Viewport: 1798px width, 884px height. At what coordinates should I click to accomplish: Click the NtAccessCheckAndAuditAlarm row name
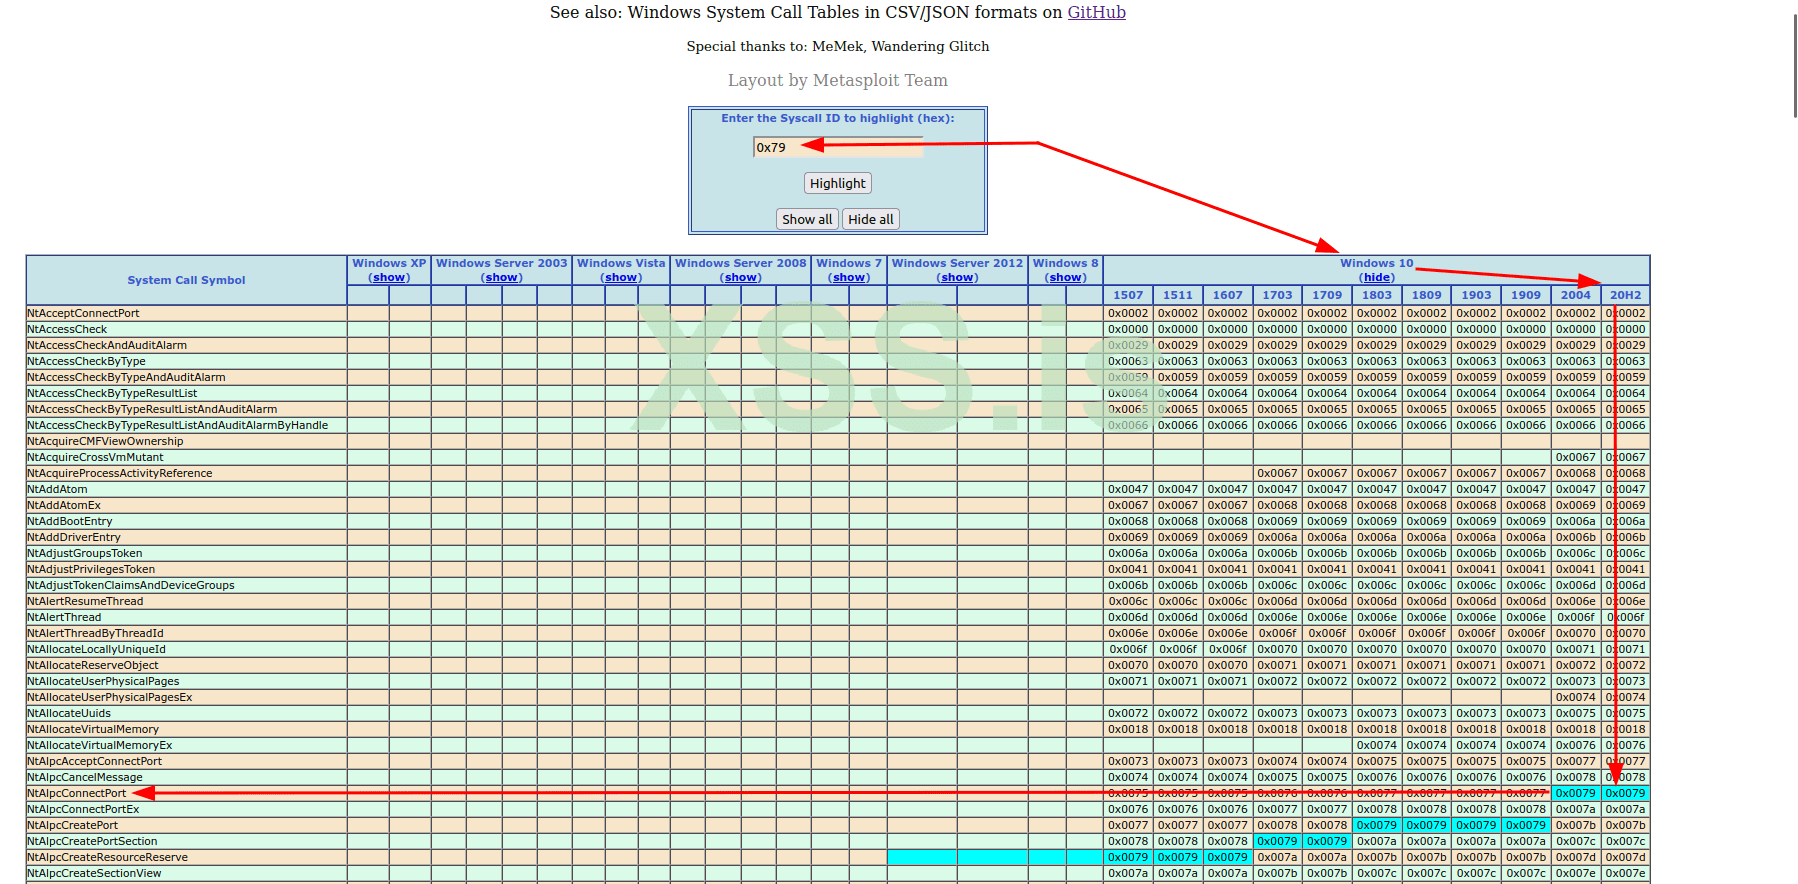[107, 345]
